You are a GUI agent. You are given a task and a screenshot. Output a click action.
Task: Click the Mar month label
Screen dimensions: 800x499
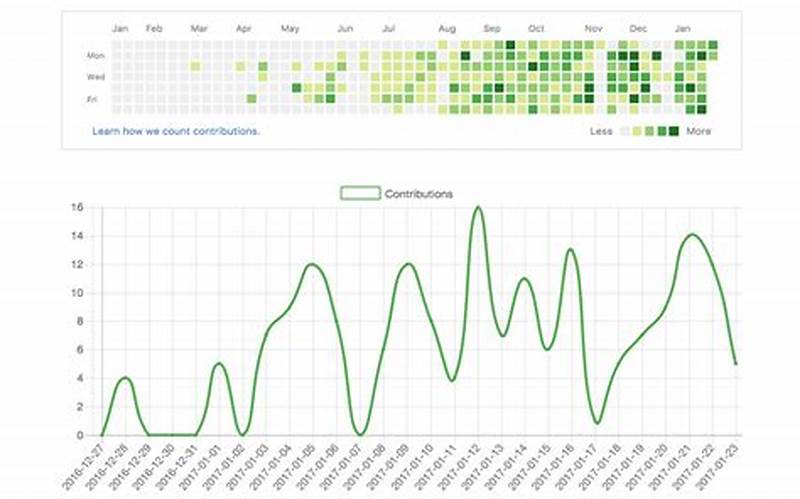(x=199, y=29)
